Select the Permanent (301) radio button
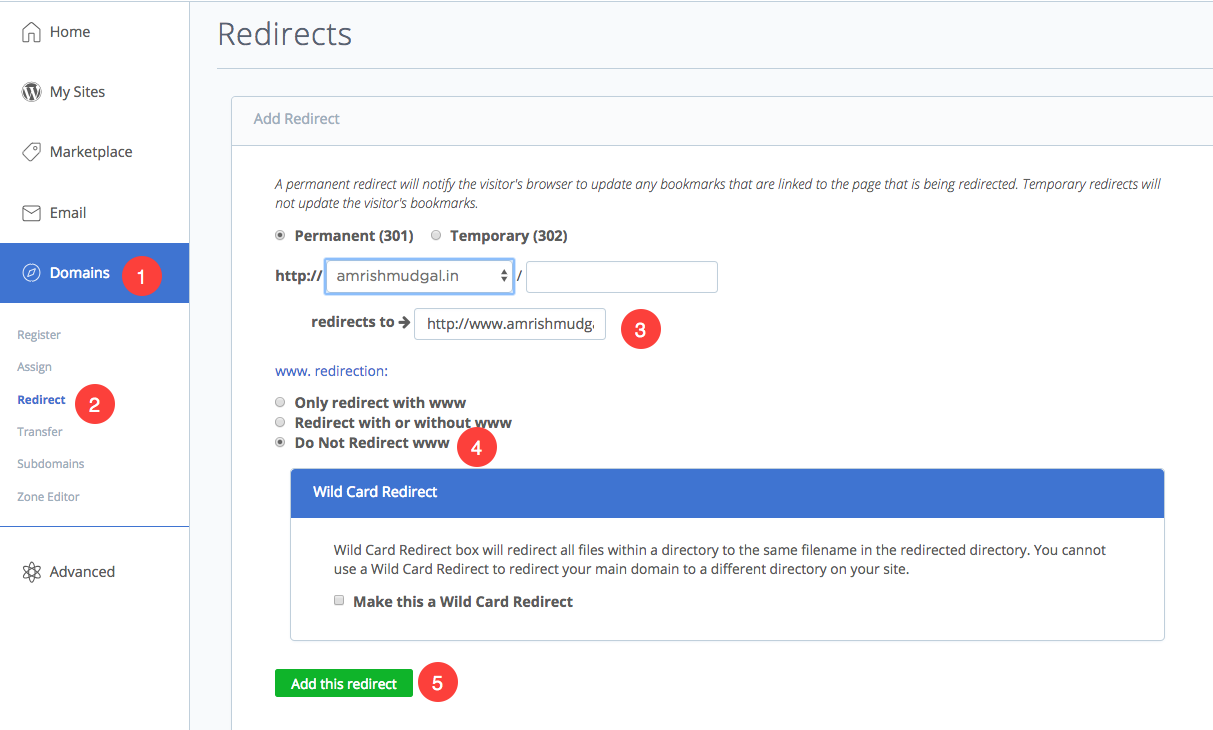Viewport: 1213px width, 730px height. (x=280, y=236)
